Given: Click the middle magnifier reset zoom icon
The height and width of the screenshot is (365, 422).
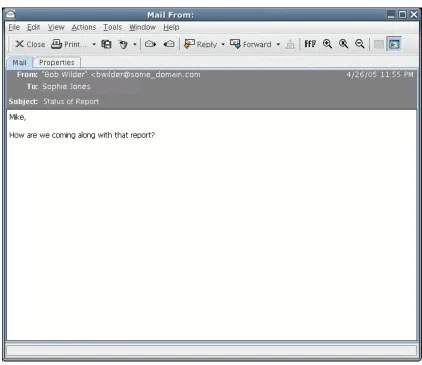Looking at the screenshot, I should [x=343, y=44].
